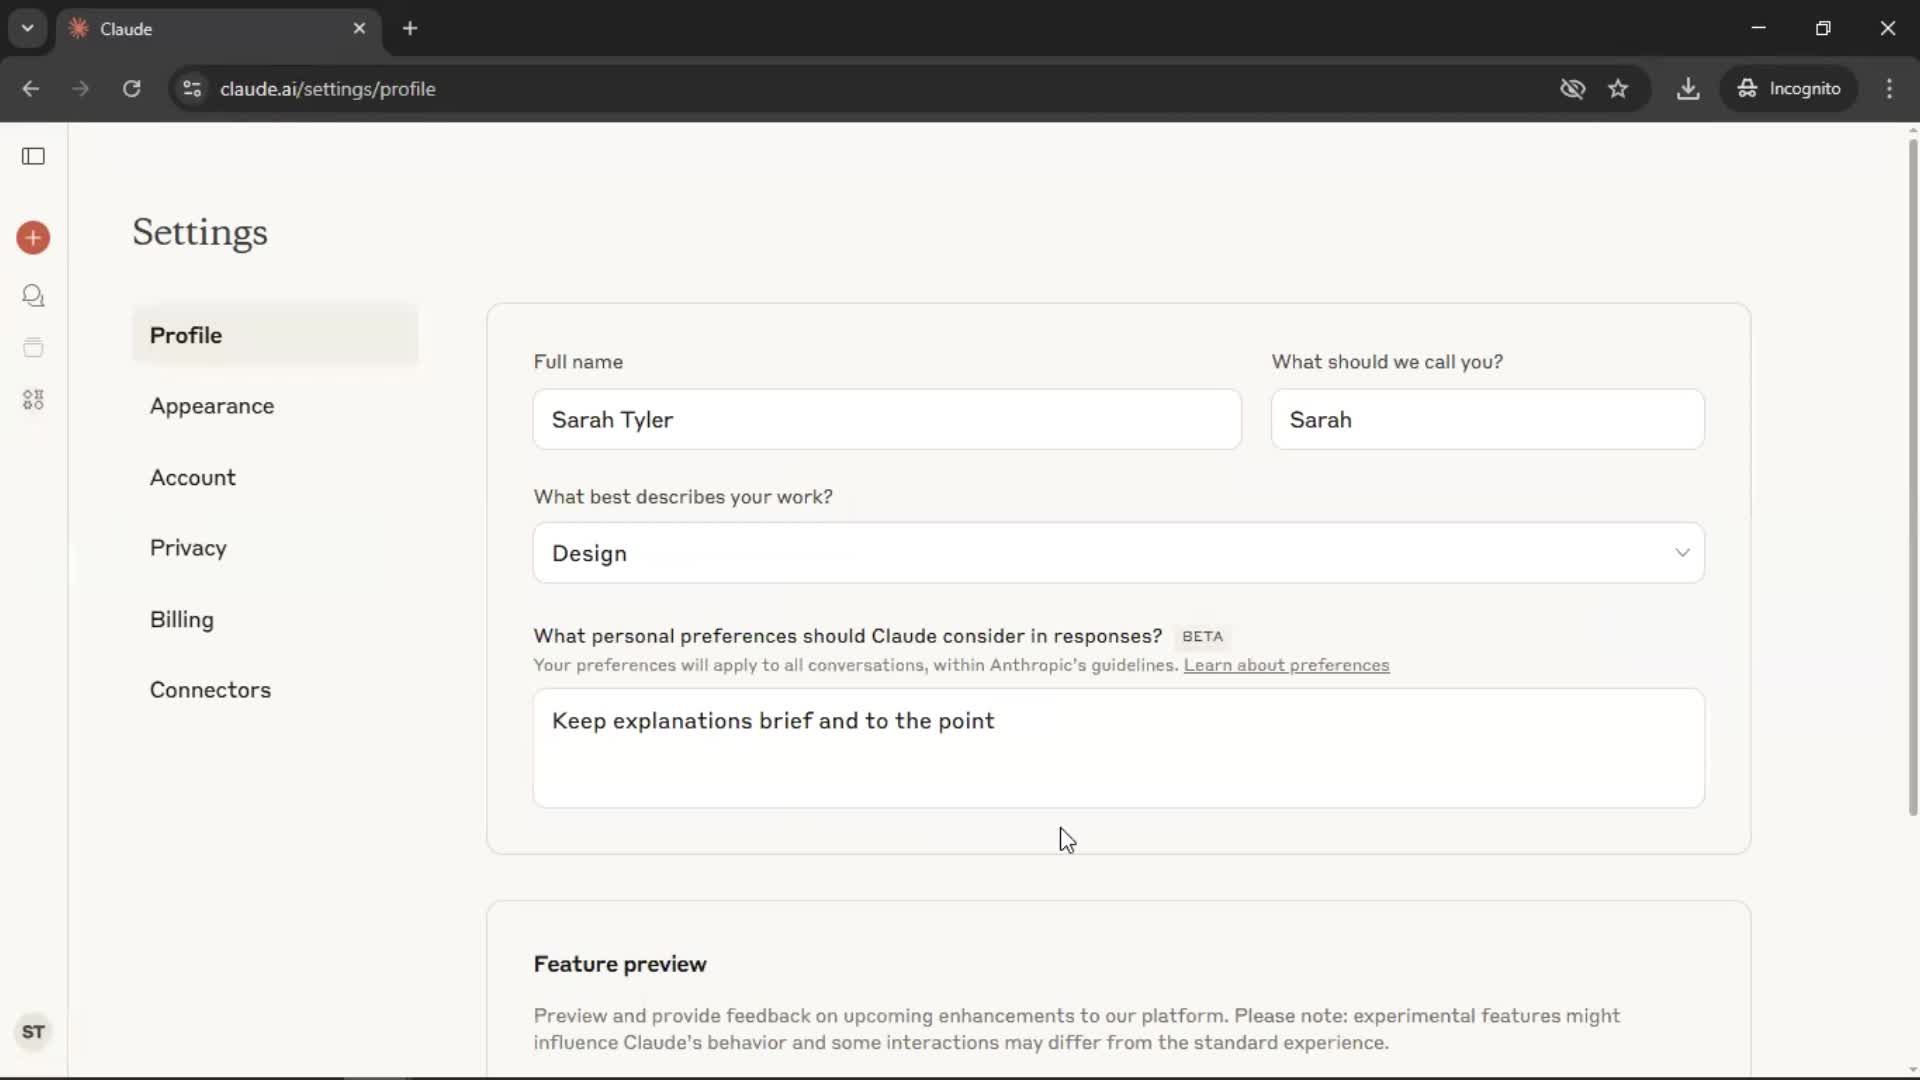Restore down the browser window
The image size is (1920, 1080).
click(x=1823, y=28)
